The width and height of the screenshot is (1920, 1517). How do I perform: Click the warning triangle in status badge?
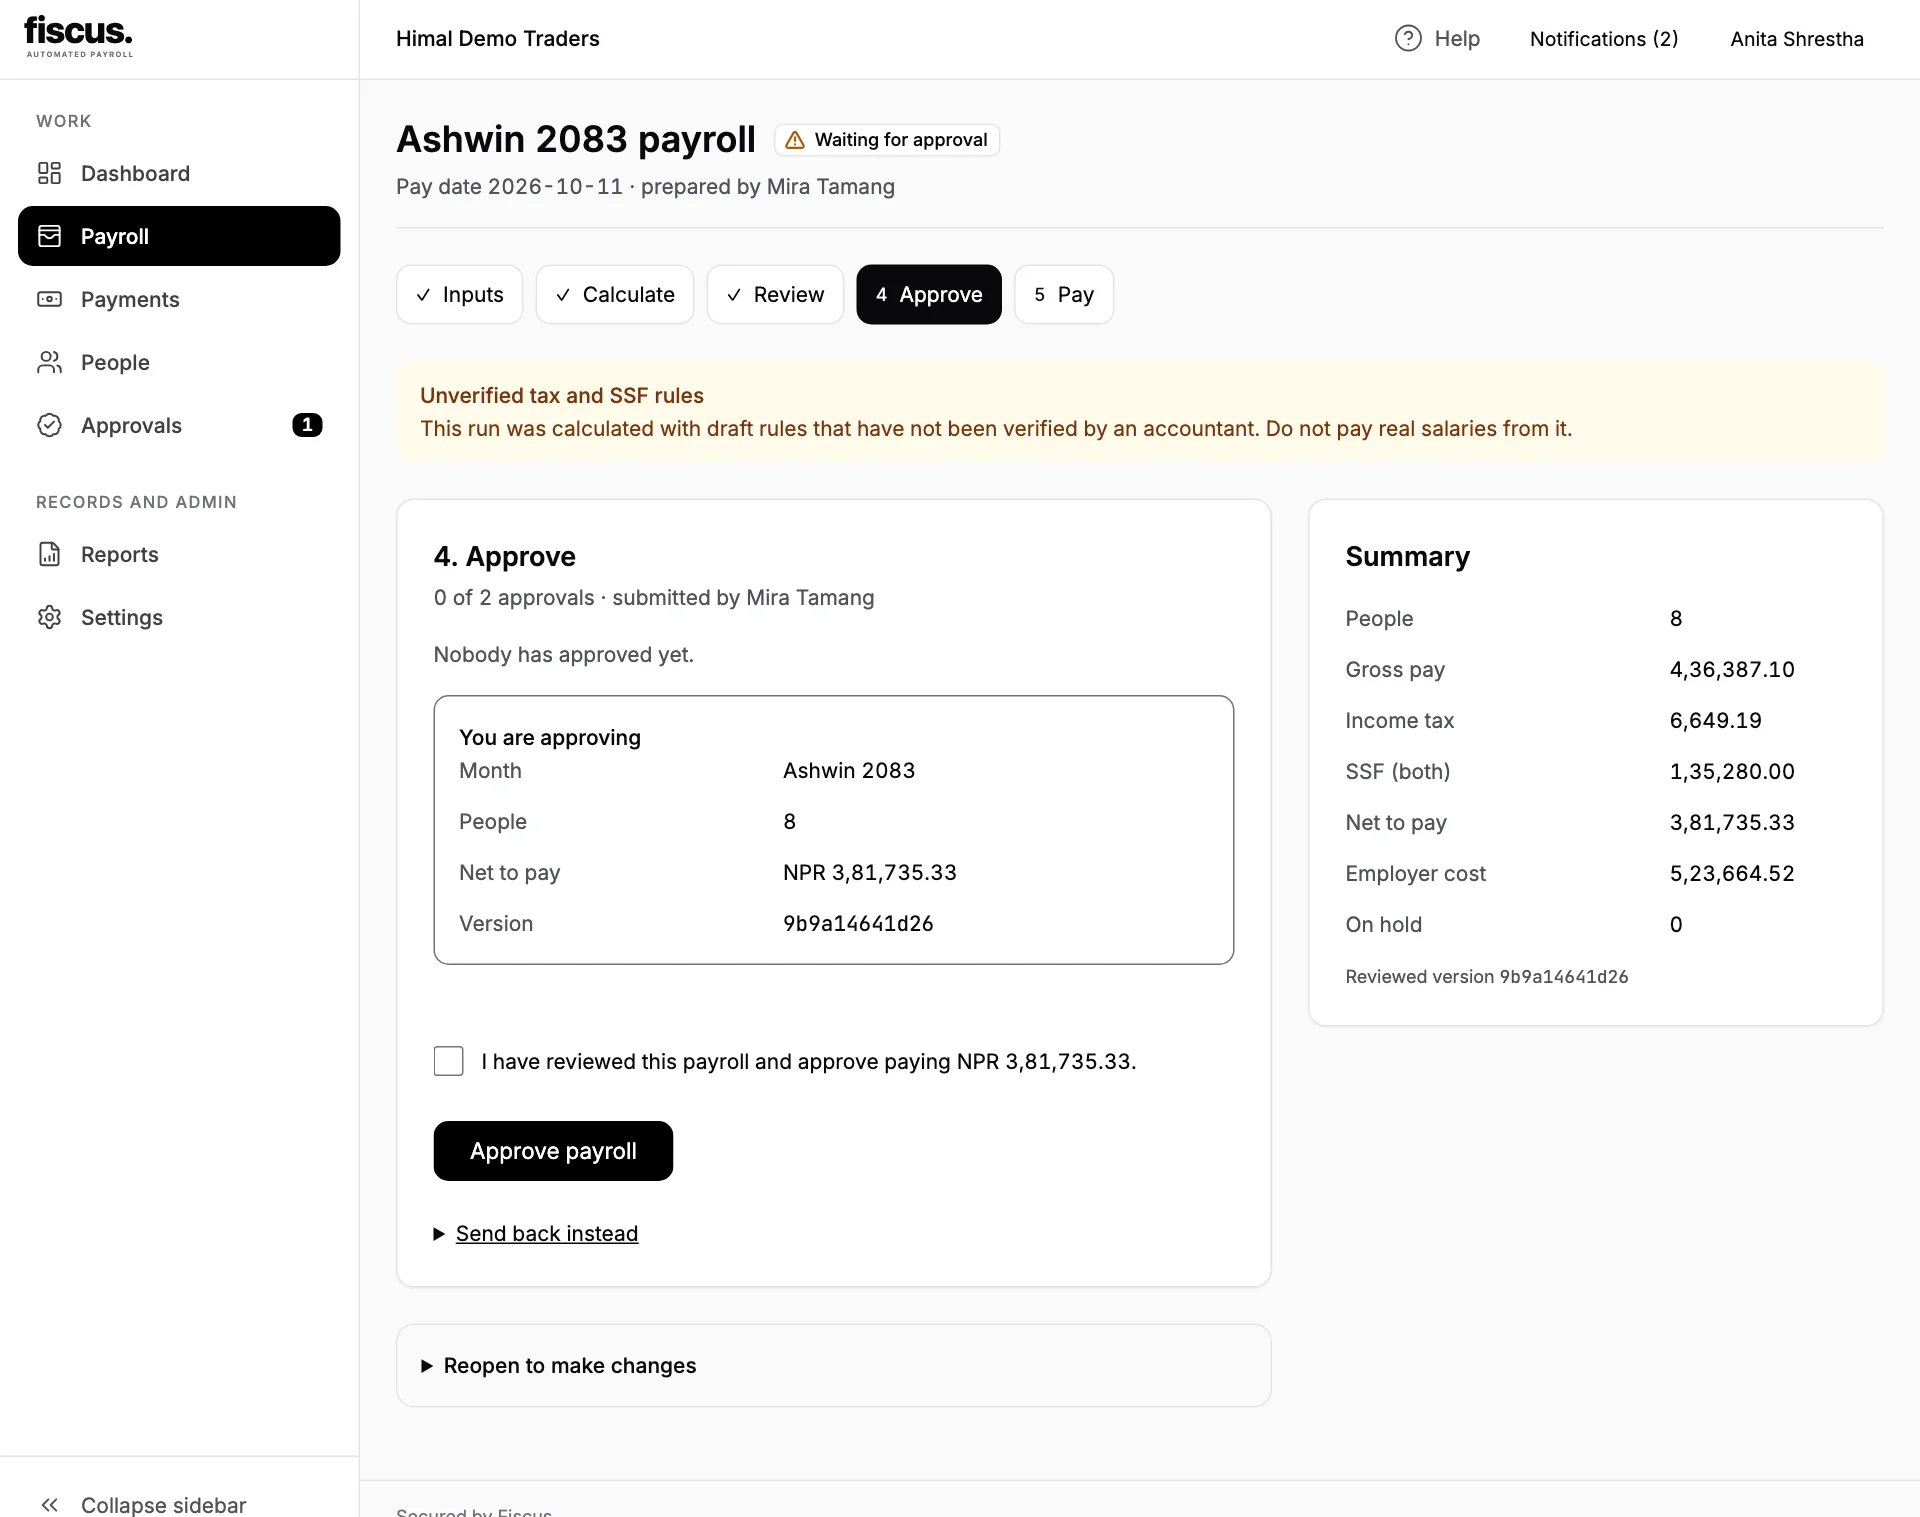coord(795,140)
